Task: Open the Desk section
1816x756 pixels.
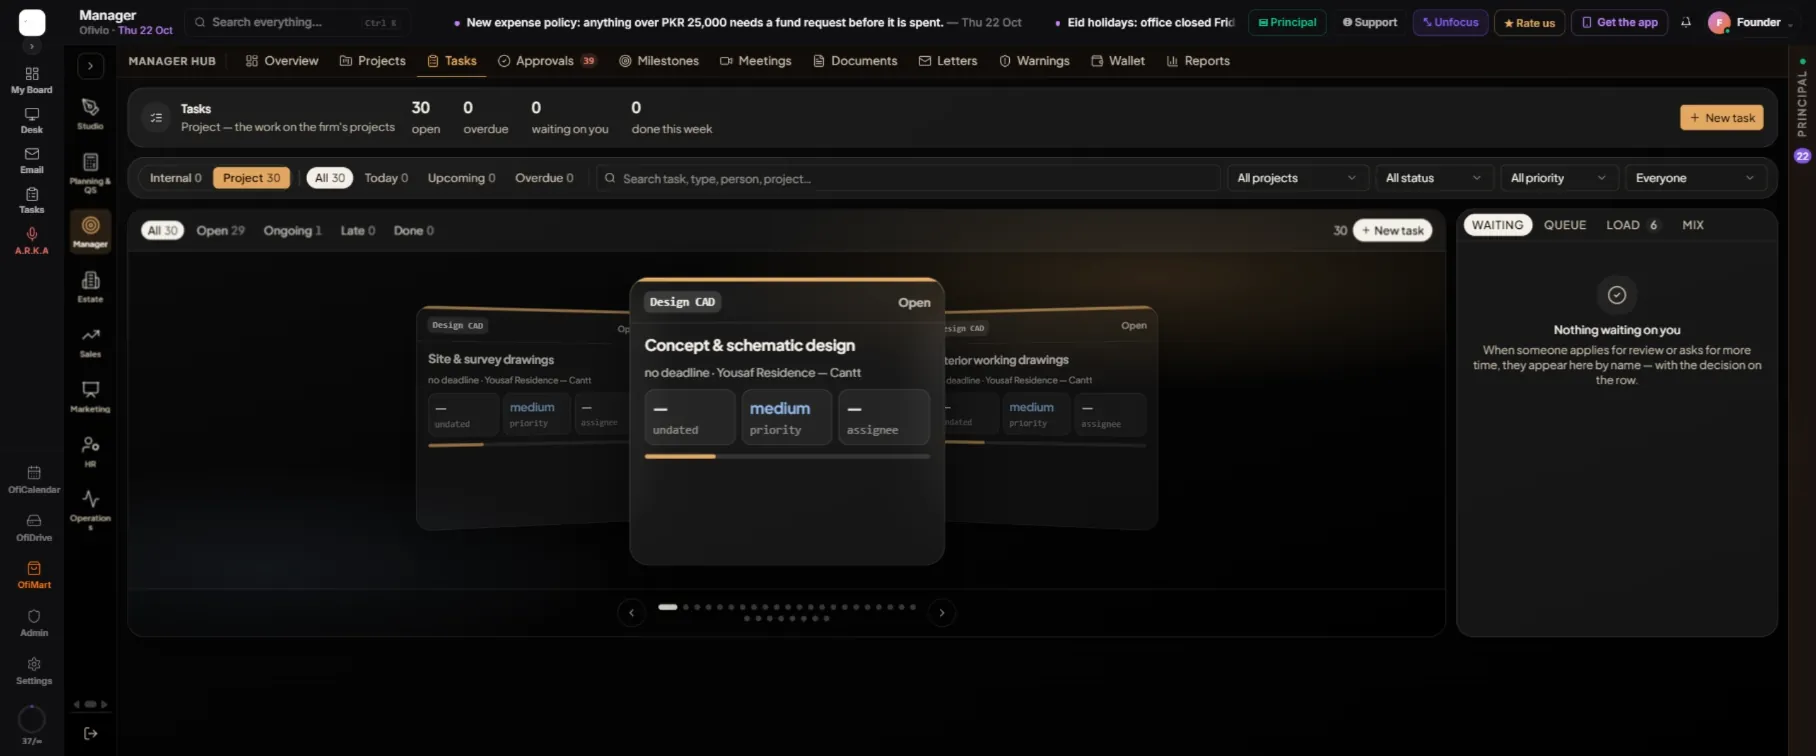Action: click(x=32, y=121)
